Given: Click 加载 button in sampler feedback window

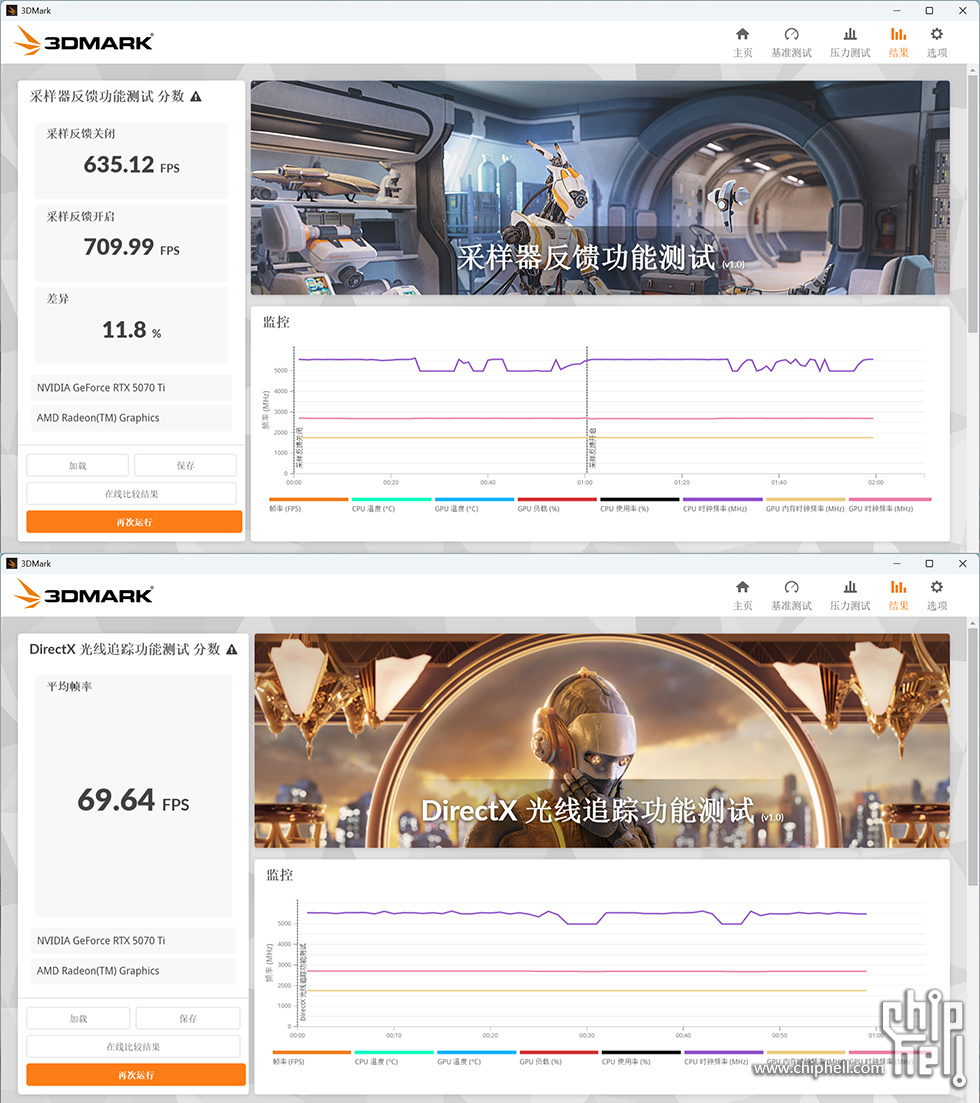Looking at the screenshot, I should pyautogui.click(x=77, y=465).
